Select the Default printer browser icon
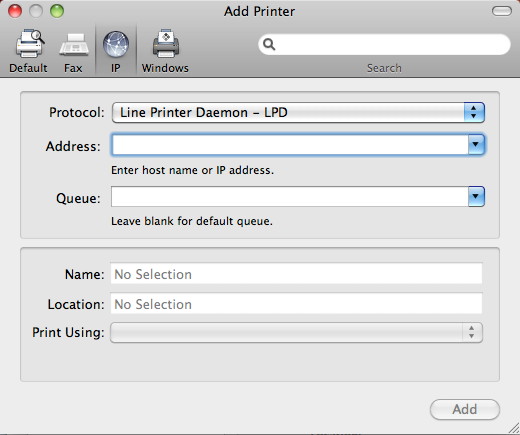 pos(29,44)
